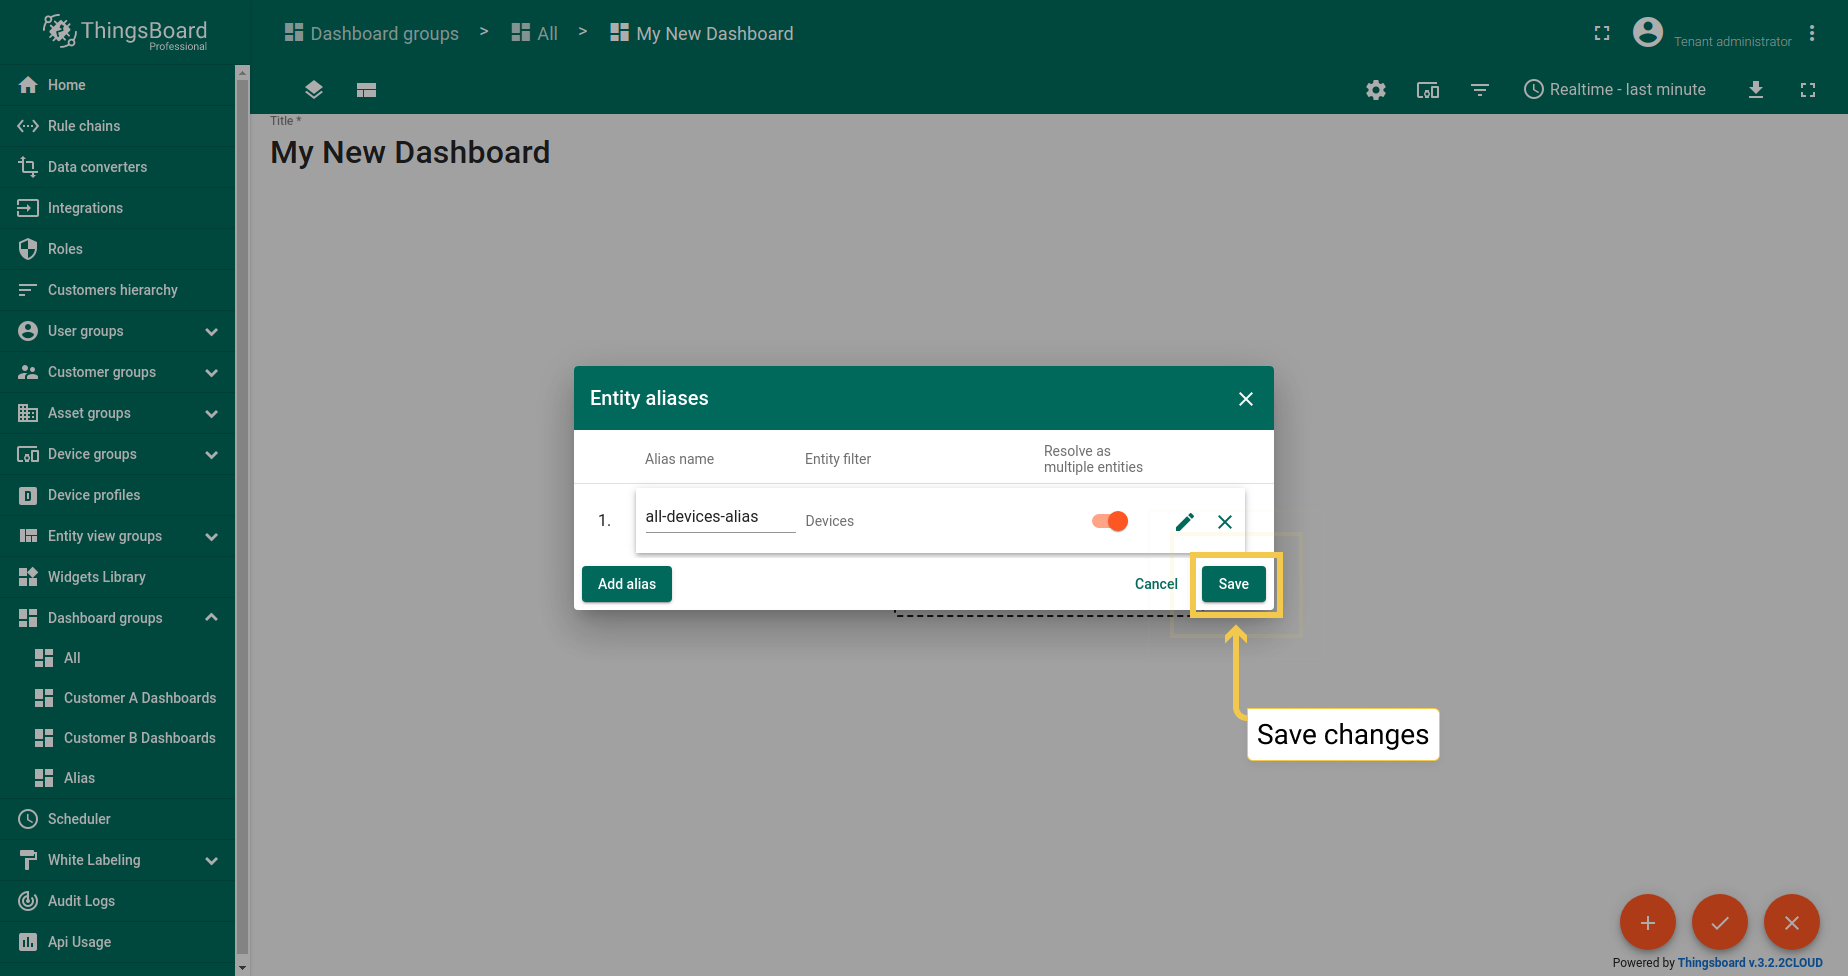This screenshot has height=976, width=1848.
Task: Click the Widgets Library icon
Action: 28,577
